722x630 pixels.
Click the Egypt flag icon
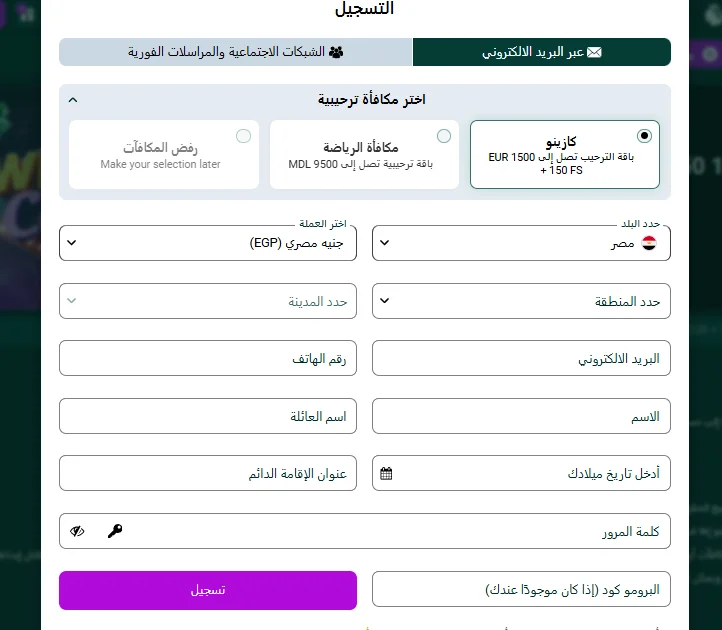[649, 242]
